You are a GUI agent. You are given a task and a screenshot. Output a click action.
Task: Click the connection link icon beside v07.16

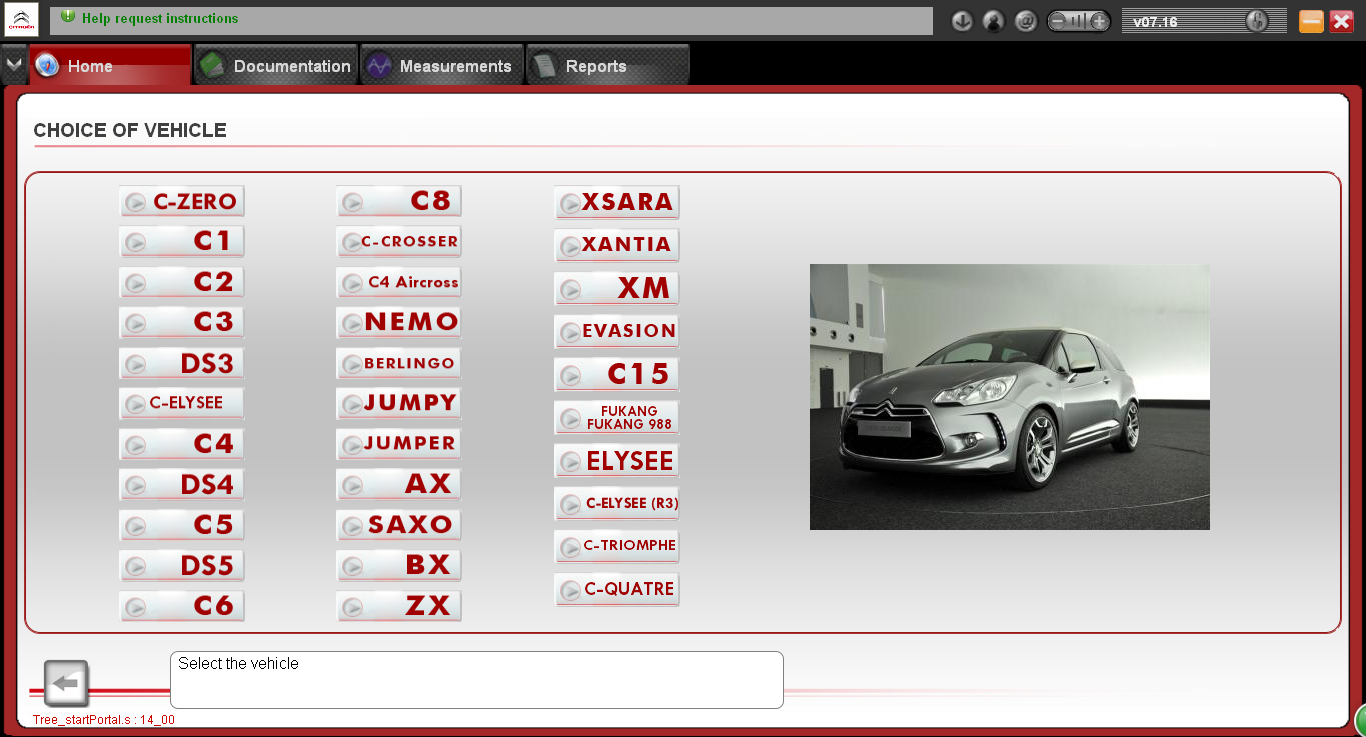point(1257,21)
